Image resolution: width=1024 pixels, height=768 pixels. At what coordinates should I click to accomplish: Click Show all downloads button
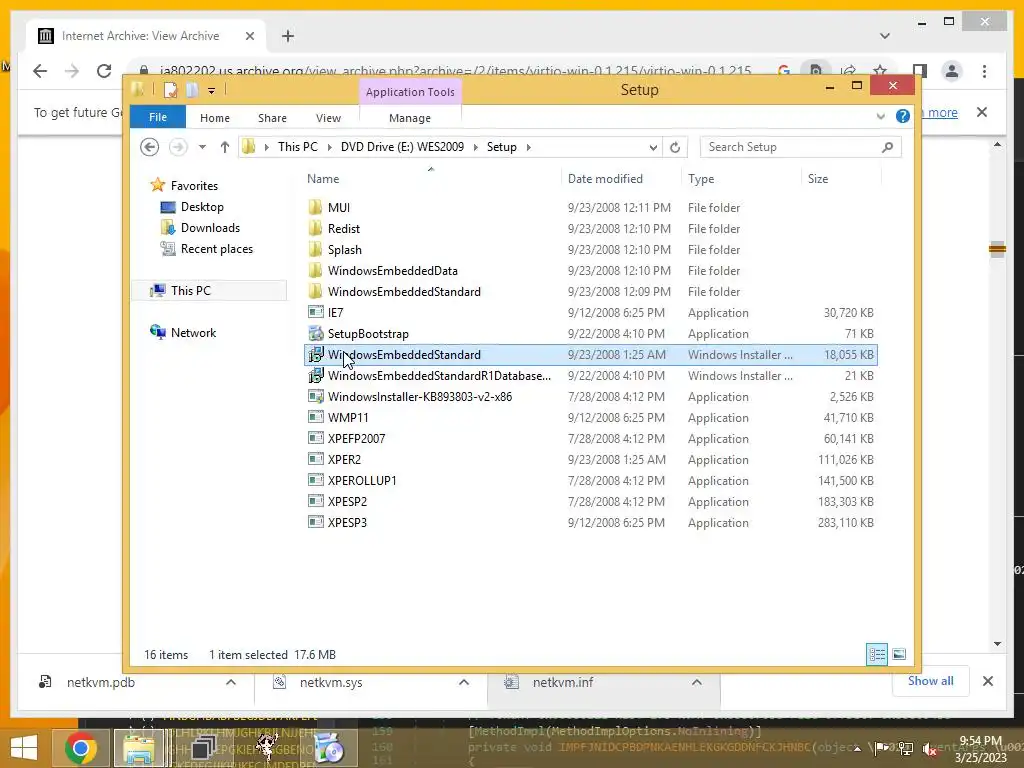click(931, 681)
